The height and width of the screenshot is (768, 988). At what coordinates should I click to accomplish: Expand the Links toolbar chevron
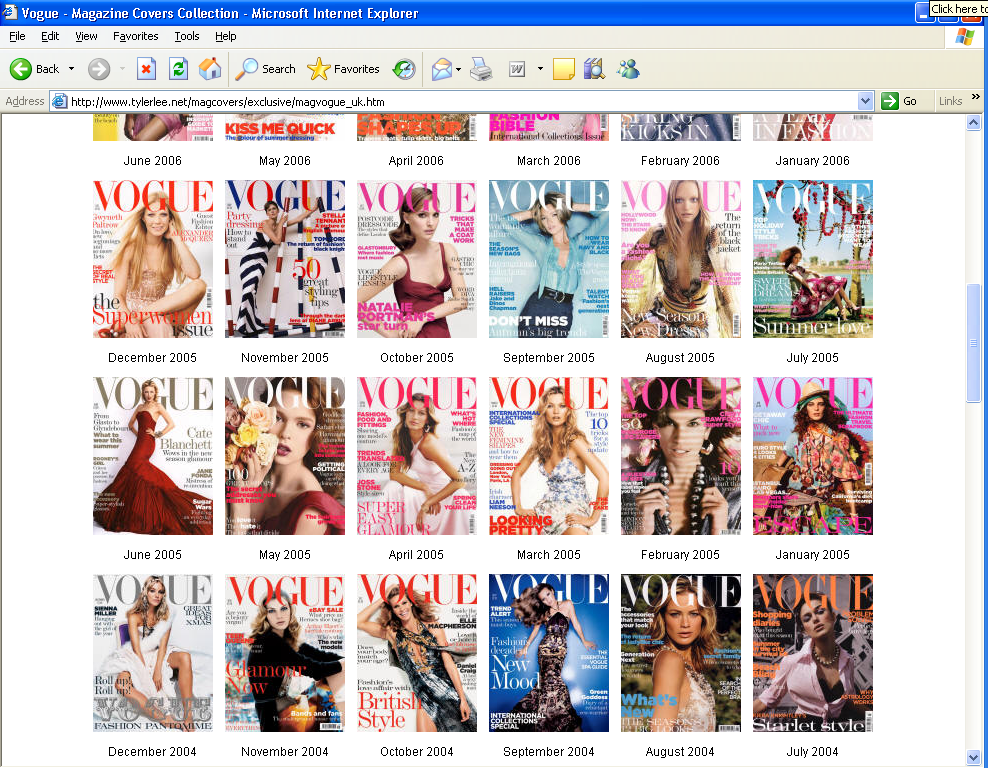tap(976, 97)
